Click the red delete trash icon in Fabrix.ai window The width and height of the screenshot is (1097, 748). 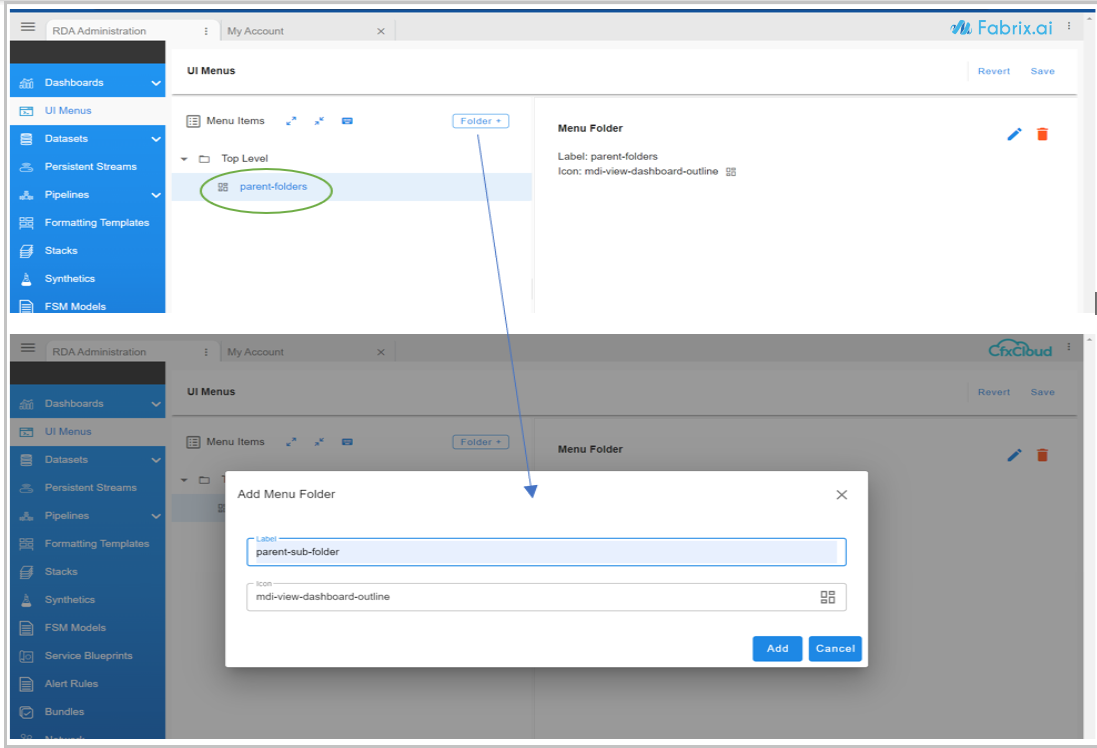click(1042, 134)
